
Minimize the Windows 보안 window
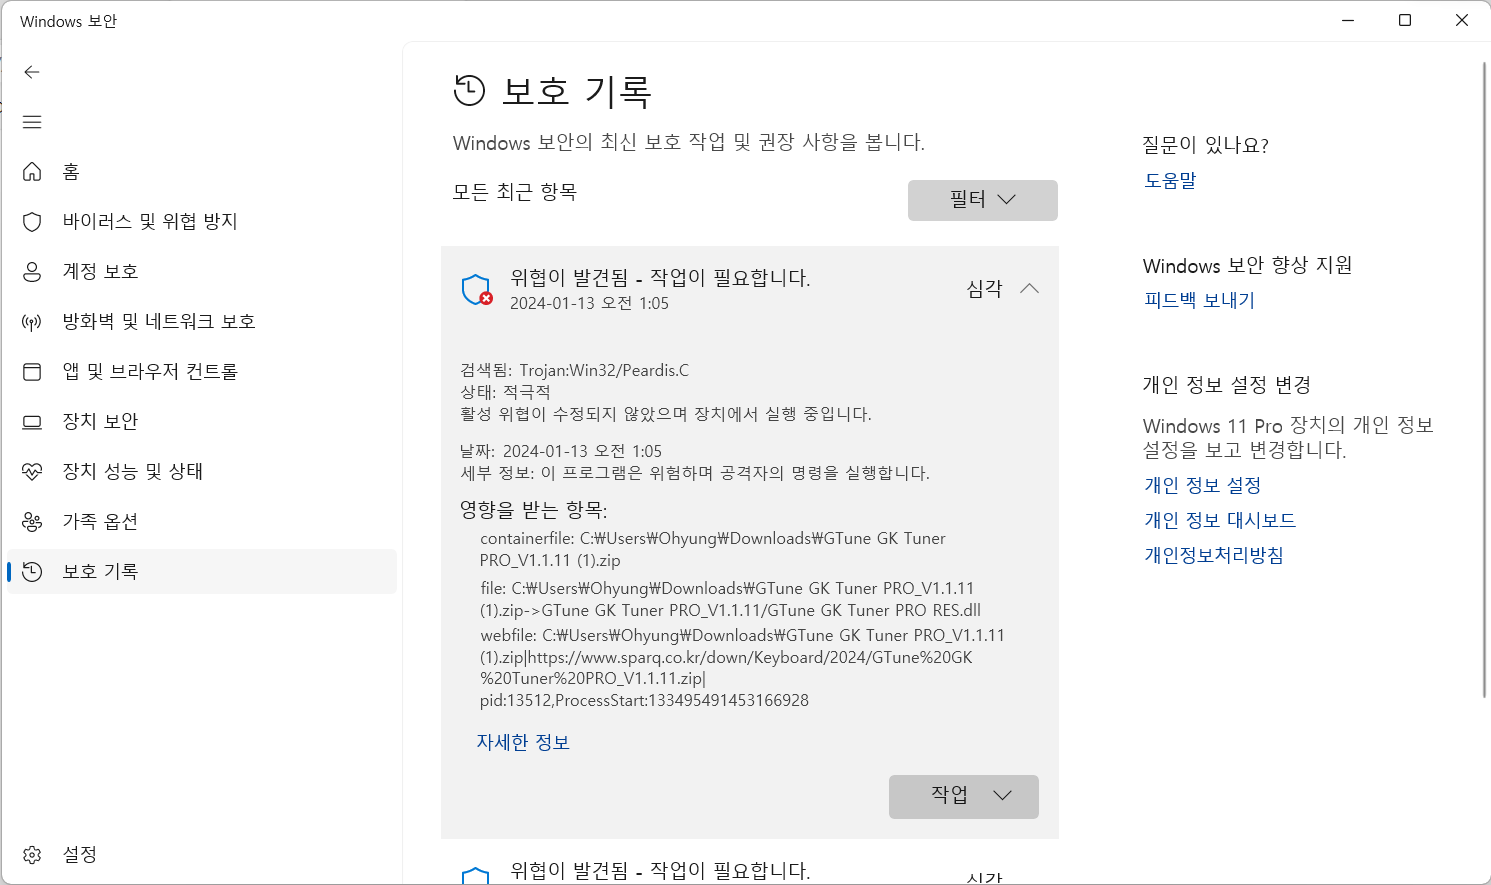tap(1348, 20)
